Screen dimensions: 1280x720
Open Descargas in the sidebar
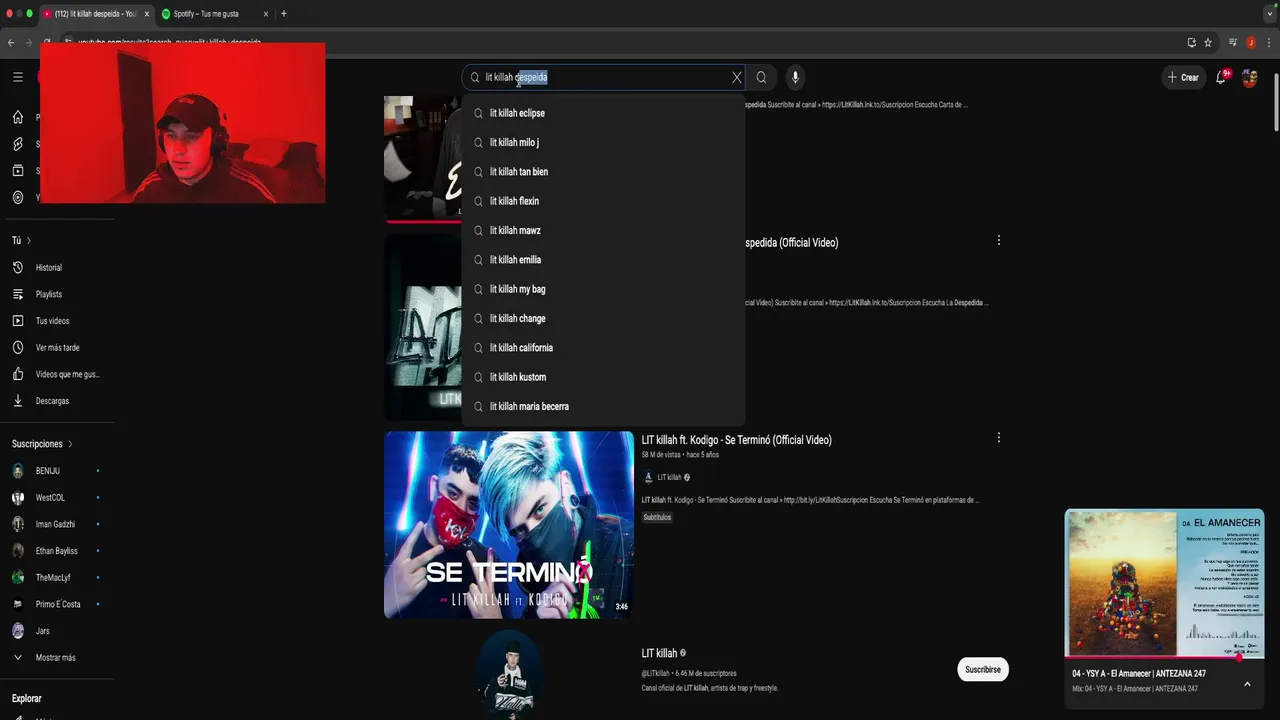coord(52,401)
